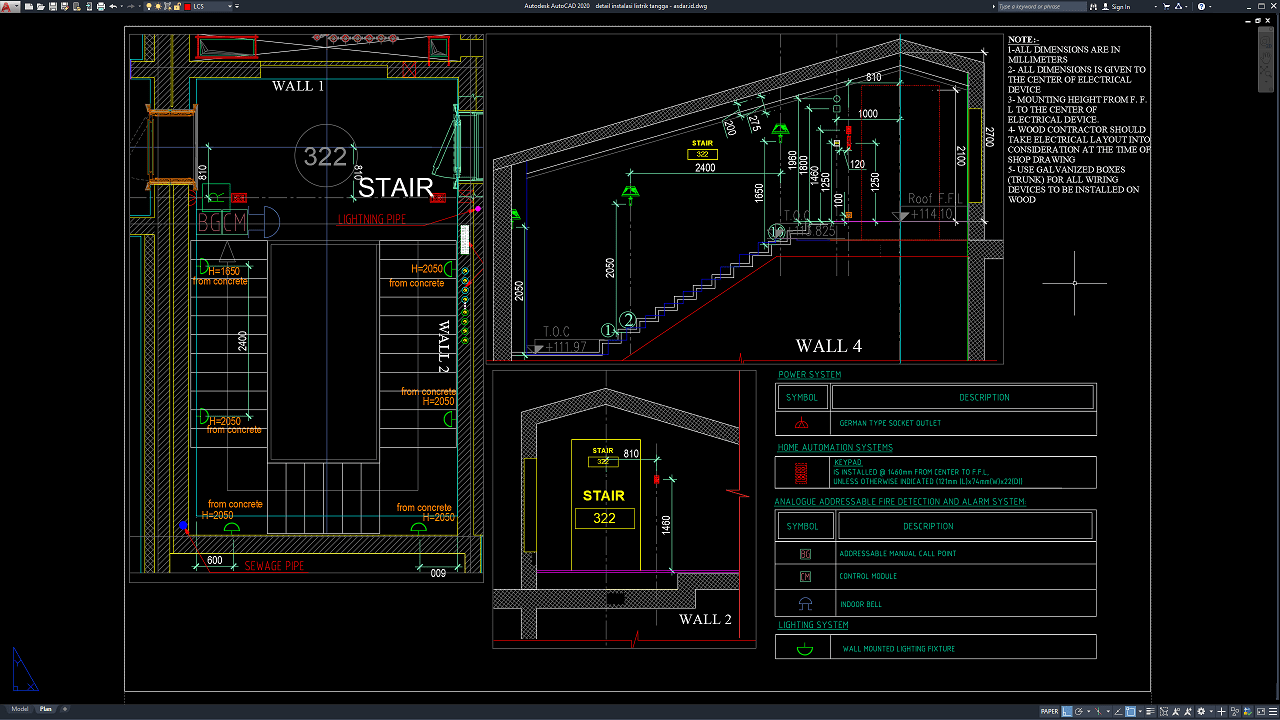This screenshot has width=1280, height=720.
Task: Click the red layer color swatch
Action: pos(187,6)
